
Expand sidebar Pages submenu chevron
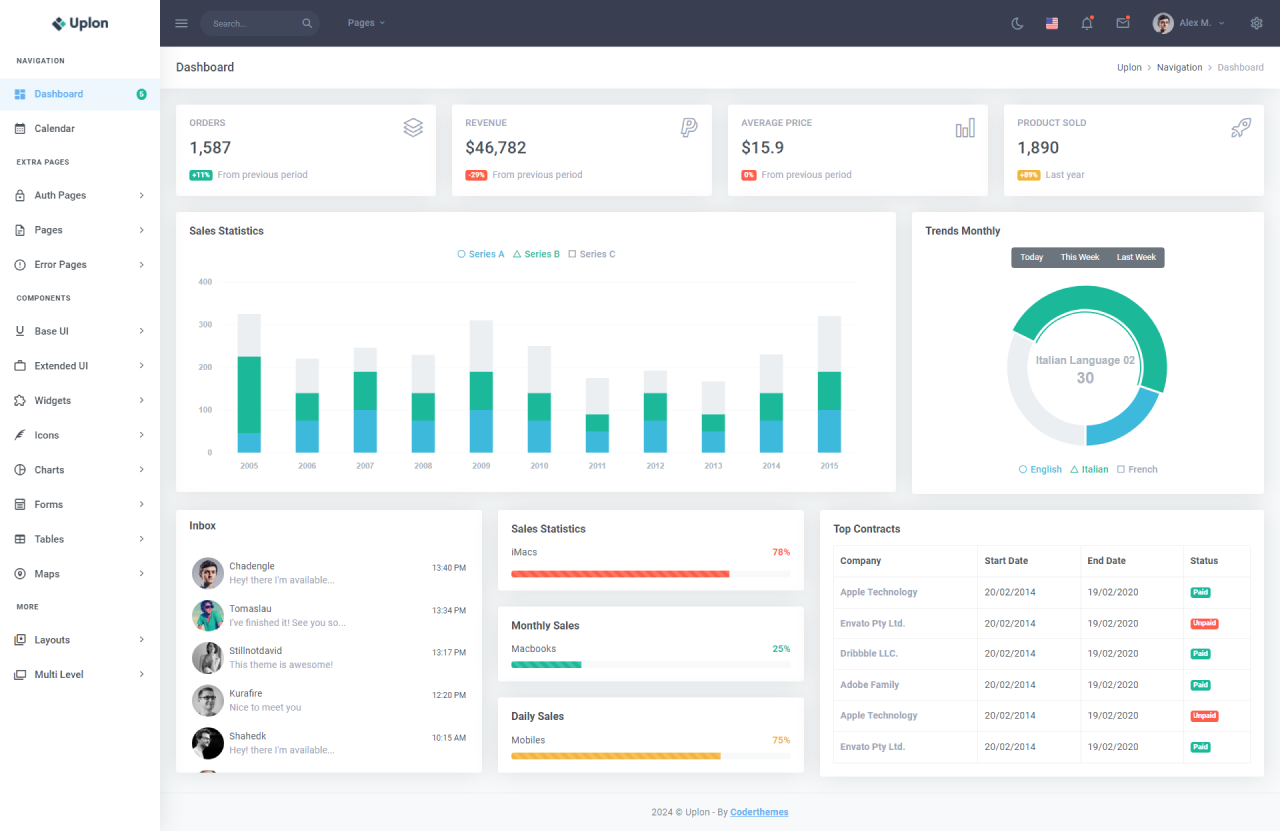point(142,230)
